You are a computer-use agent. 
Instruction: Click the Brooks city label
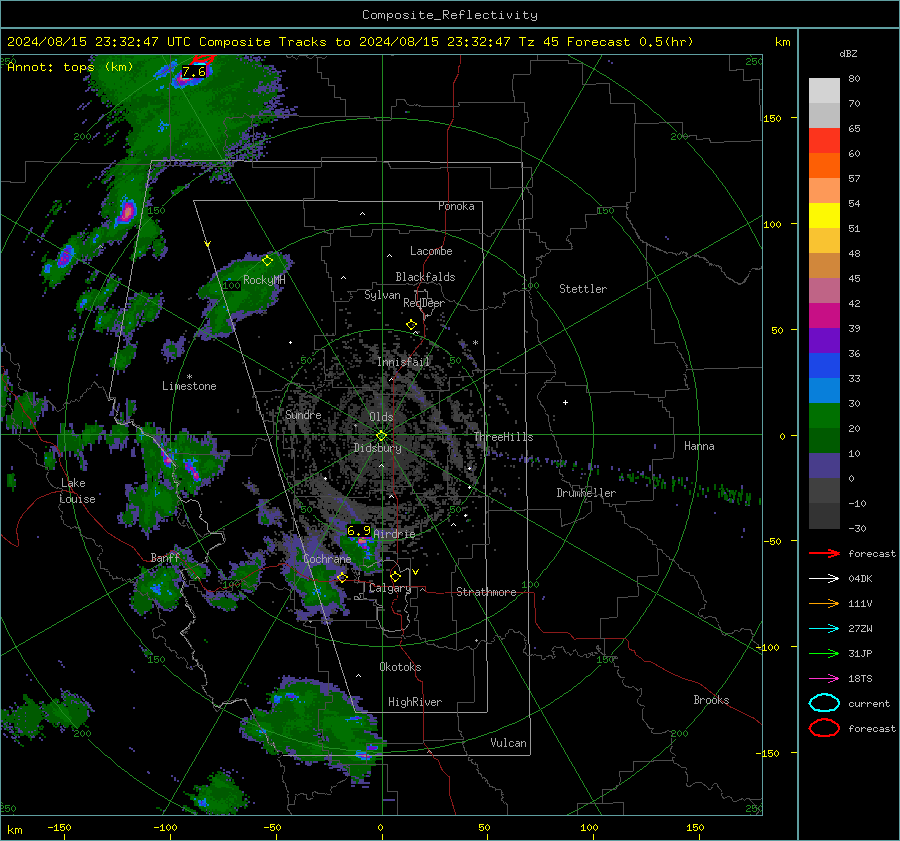(711, 700)
